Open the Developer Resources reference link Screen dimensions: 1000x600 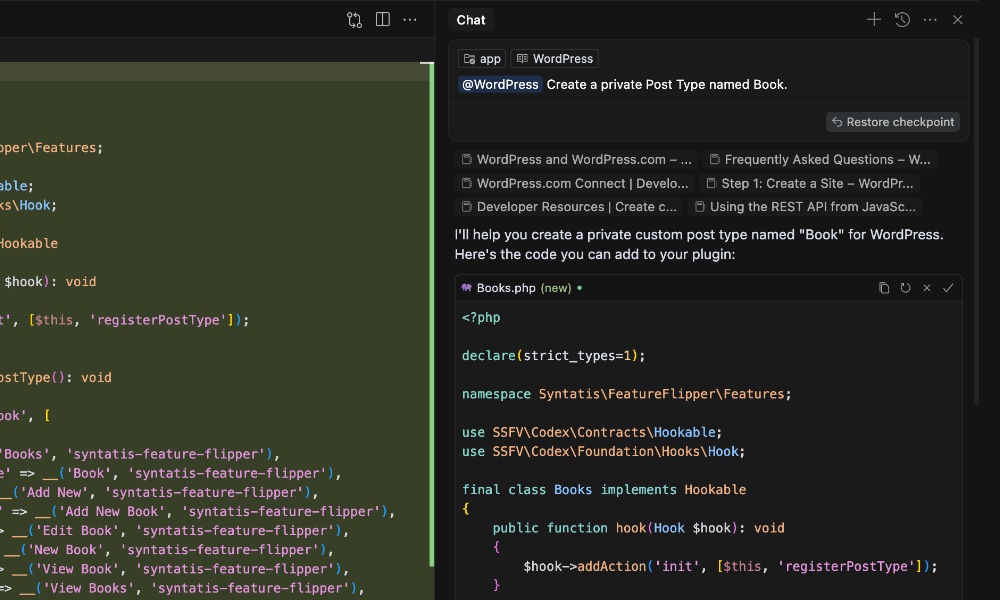(569, 207)
